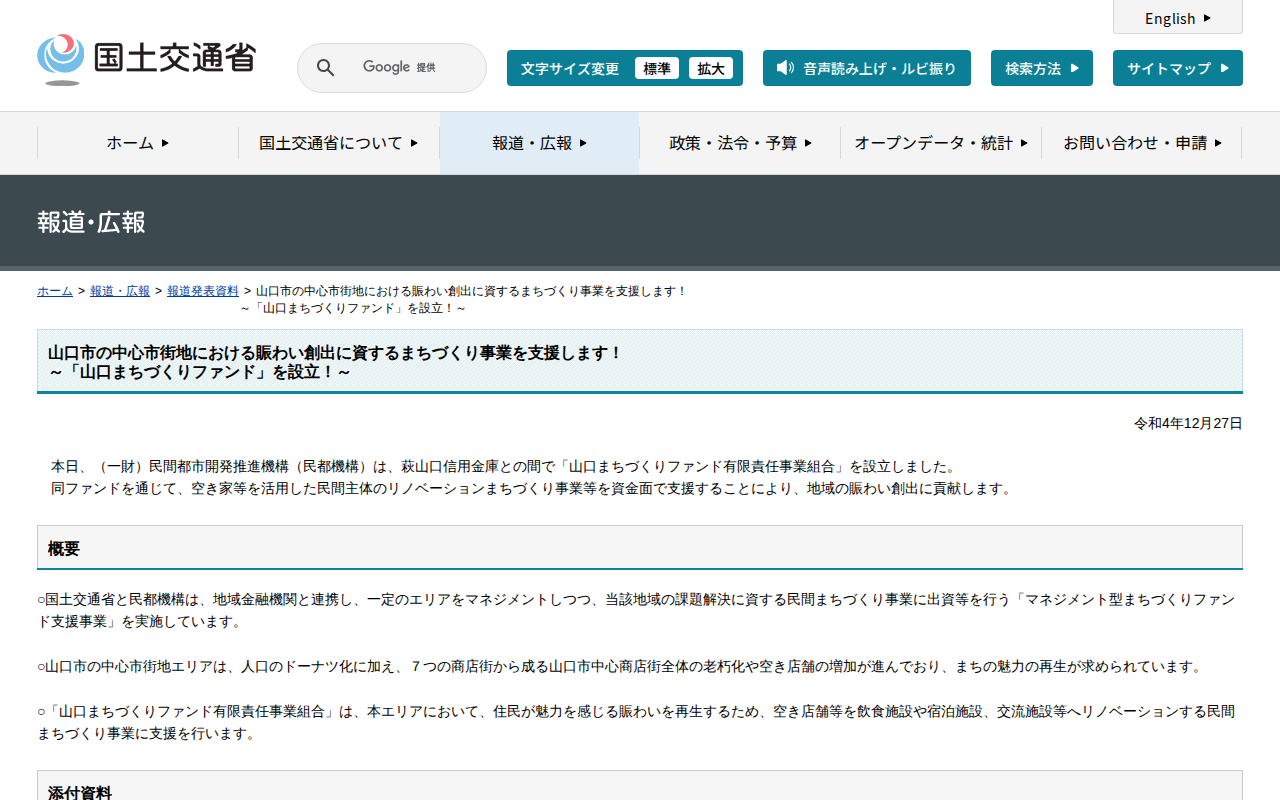Open the オープンデータ・統計 menu item
The image size is (1280, 800).
[941, 143]
